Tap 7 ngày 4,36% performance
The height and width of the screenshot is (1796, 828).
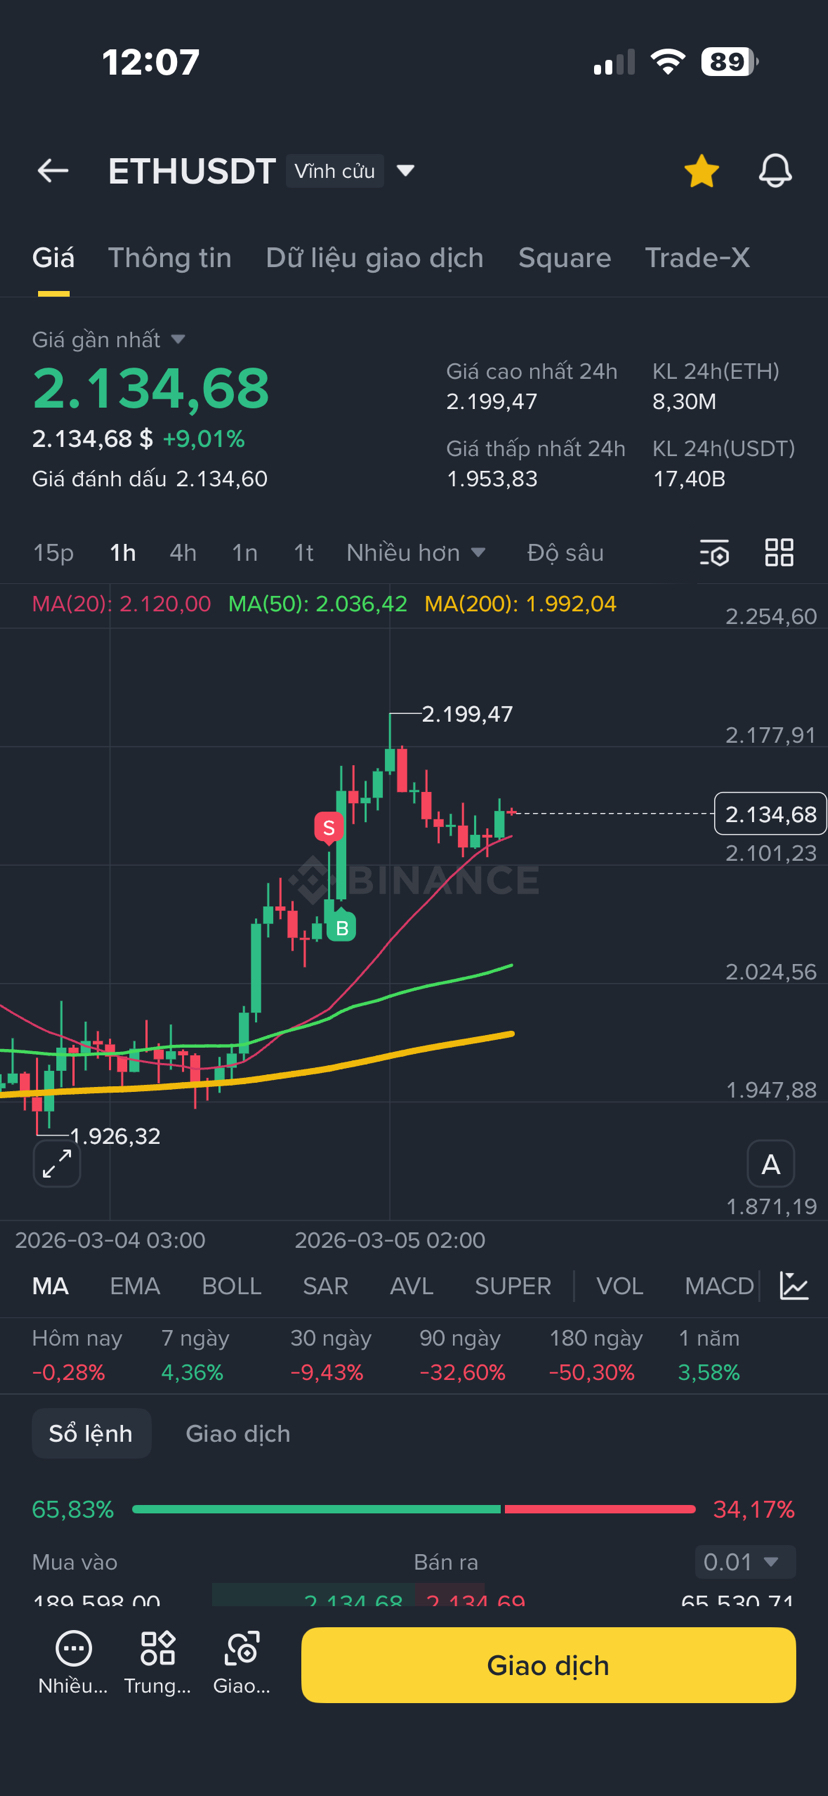tap(195, 1355)
